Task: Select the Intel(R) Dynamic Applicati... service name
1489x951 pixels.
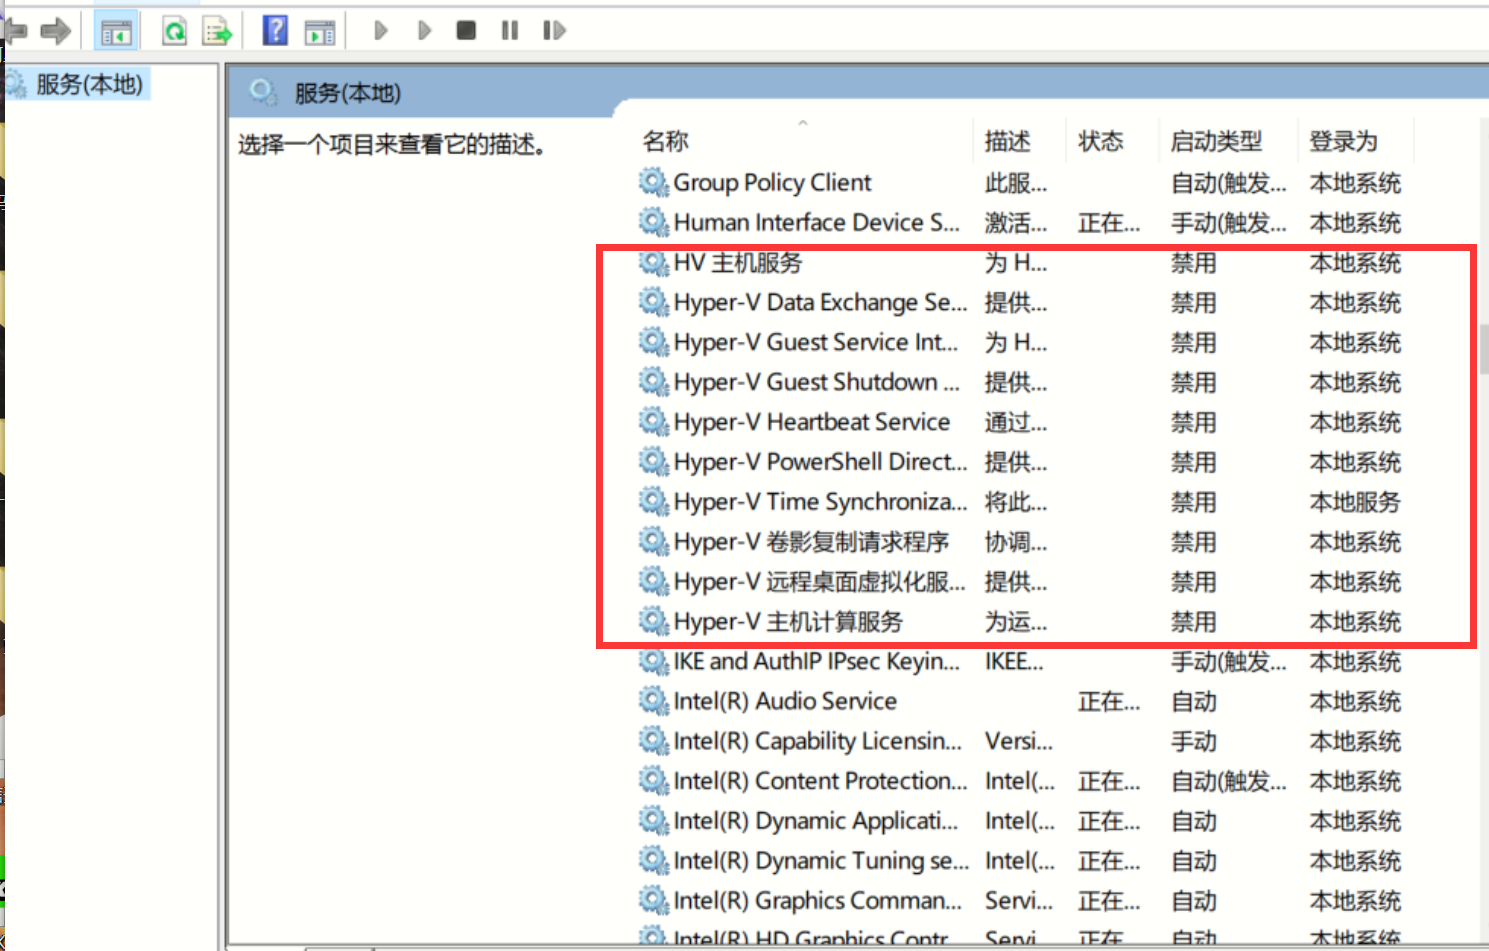Action: [816, 822]
